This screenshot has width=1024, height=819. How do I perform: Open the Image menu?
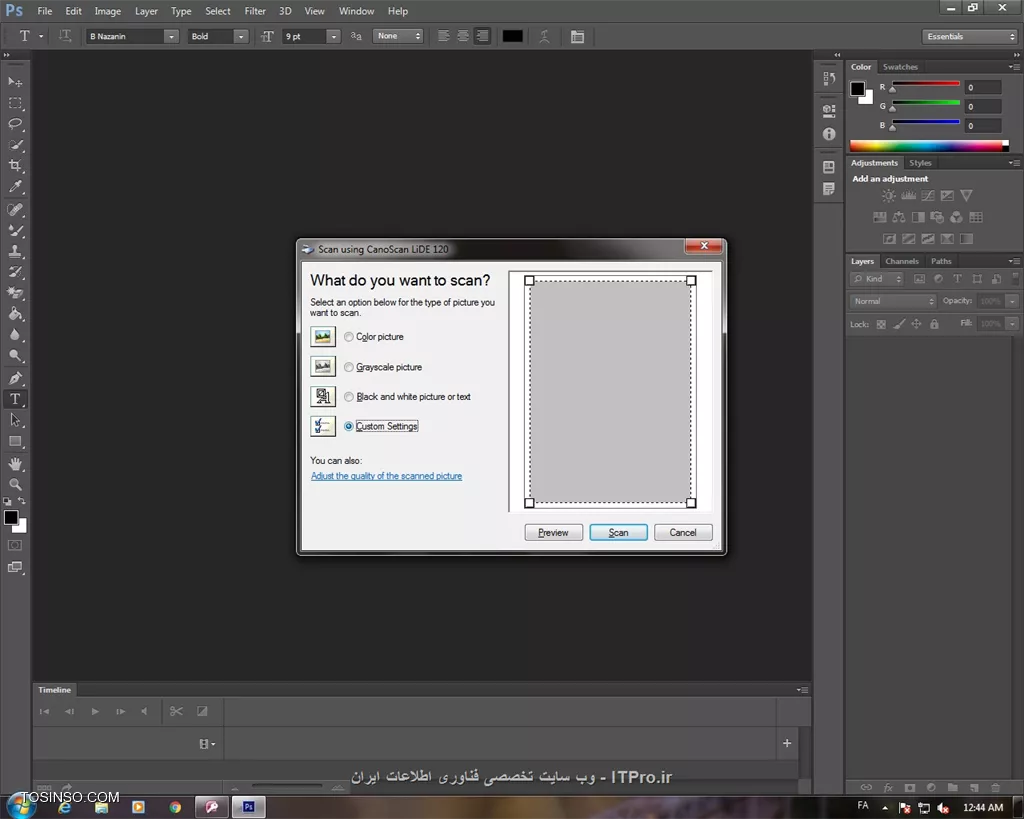(108, 11)
